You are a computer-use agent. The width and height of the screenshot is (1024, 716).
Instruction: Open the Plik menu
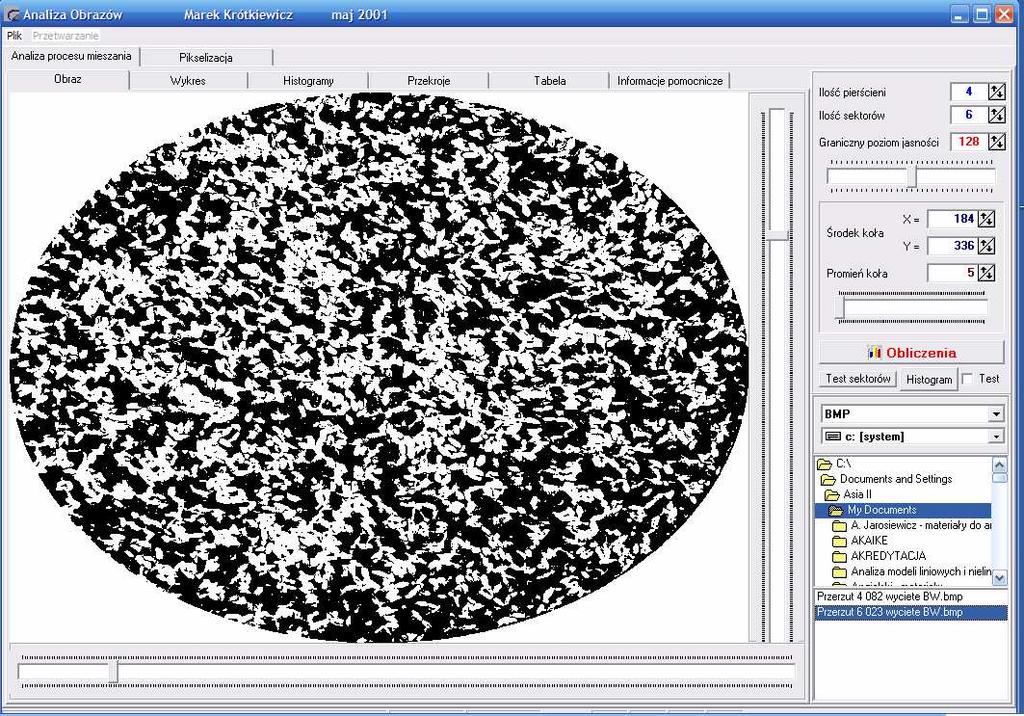pyautogui.click(x=14, y=36)
